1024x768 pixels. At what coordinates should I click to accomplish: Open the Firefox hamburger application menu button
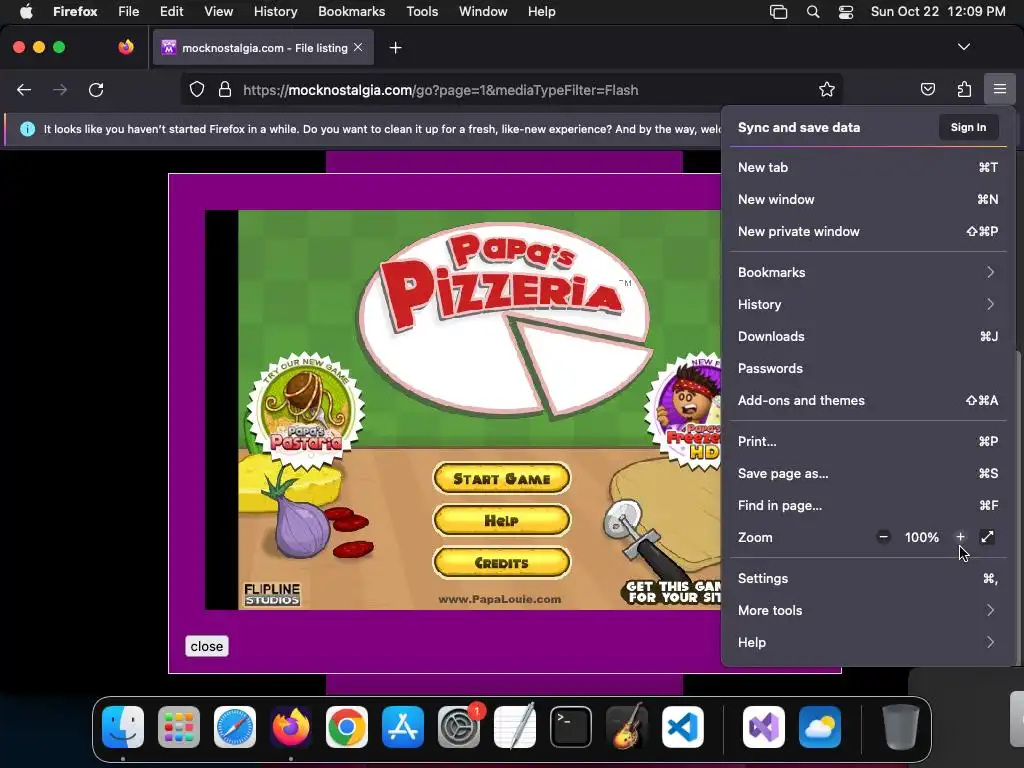coord(999,89)
